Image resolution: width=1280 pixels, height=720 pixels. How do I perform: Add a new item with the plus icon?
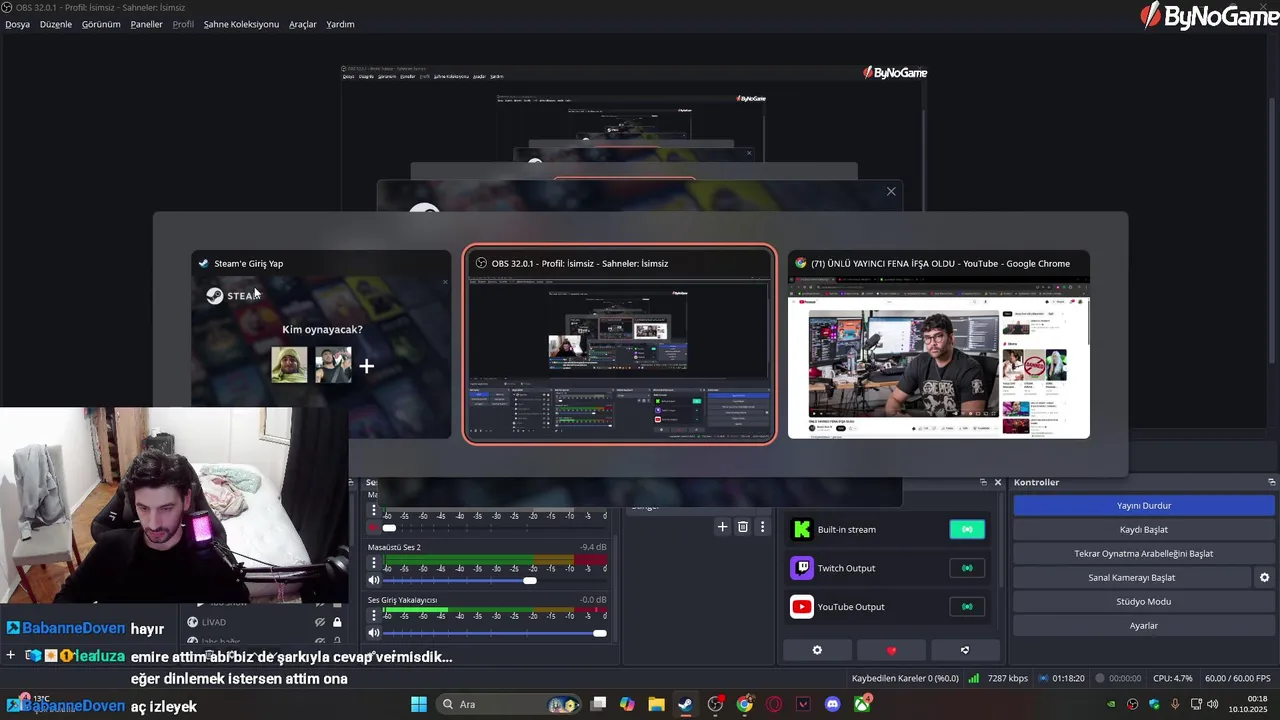pos(722,527)
